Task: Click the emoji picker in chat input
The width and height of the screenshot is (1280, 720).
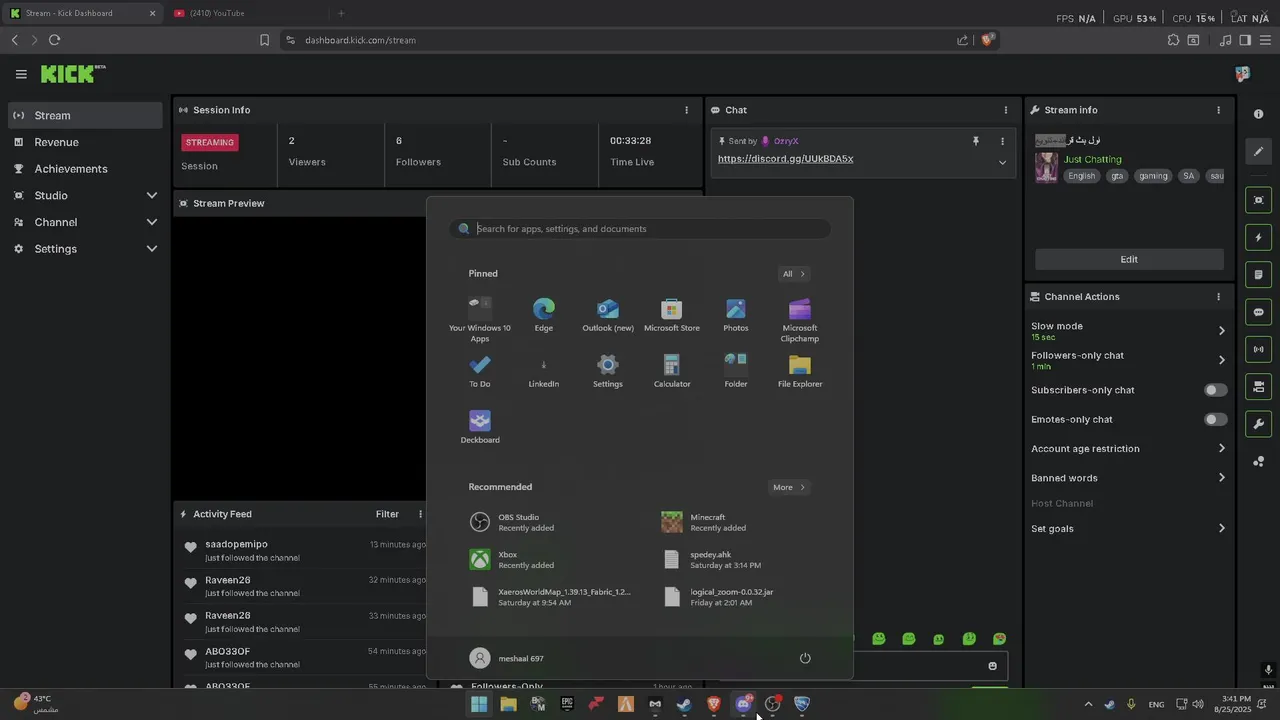Action: tap(993, 666)
